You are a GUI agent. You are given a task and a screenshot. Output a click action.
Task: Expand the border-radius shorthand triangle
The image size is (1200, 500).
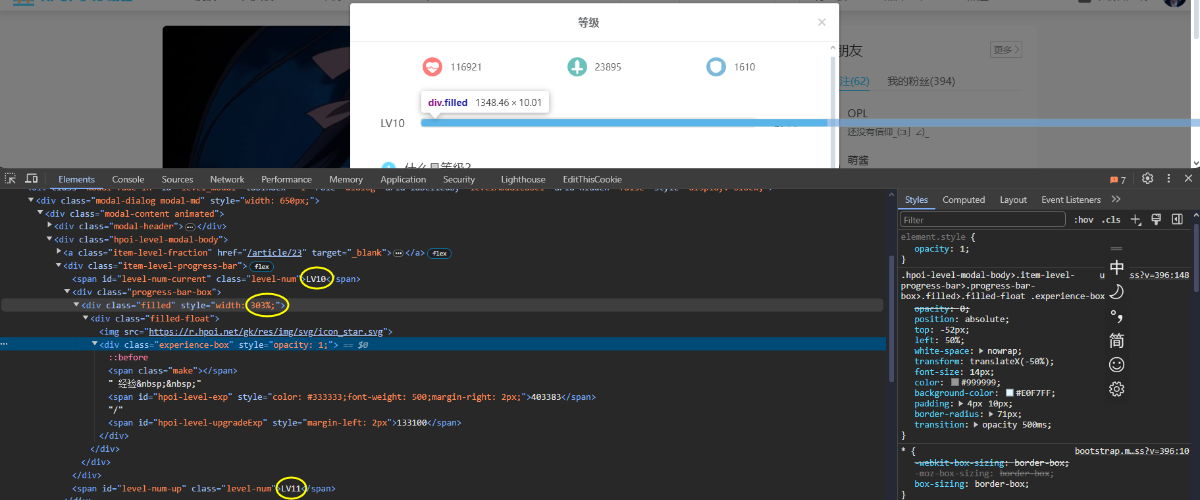click(x=990, y=414)
